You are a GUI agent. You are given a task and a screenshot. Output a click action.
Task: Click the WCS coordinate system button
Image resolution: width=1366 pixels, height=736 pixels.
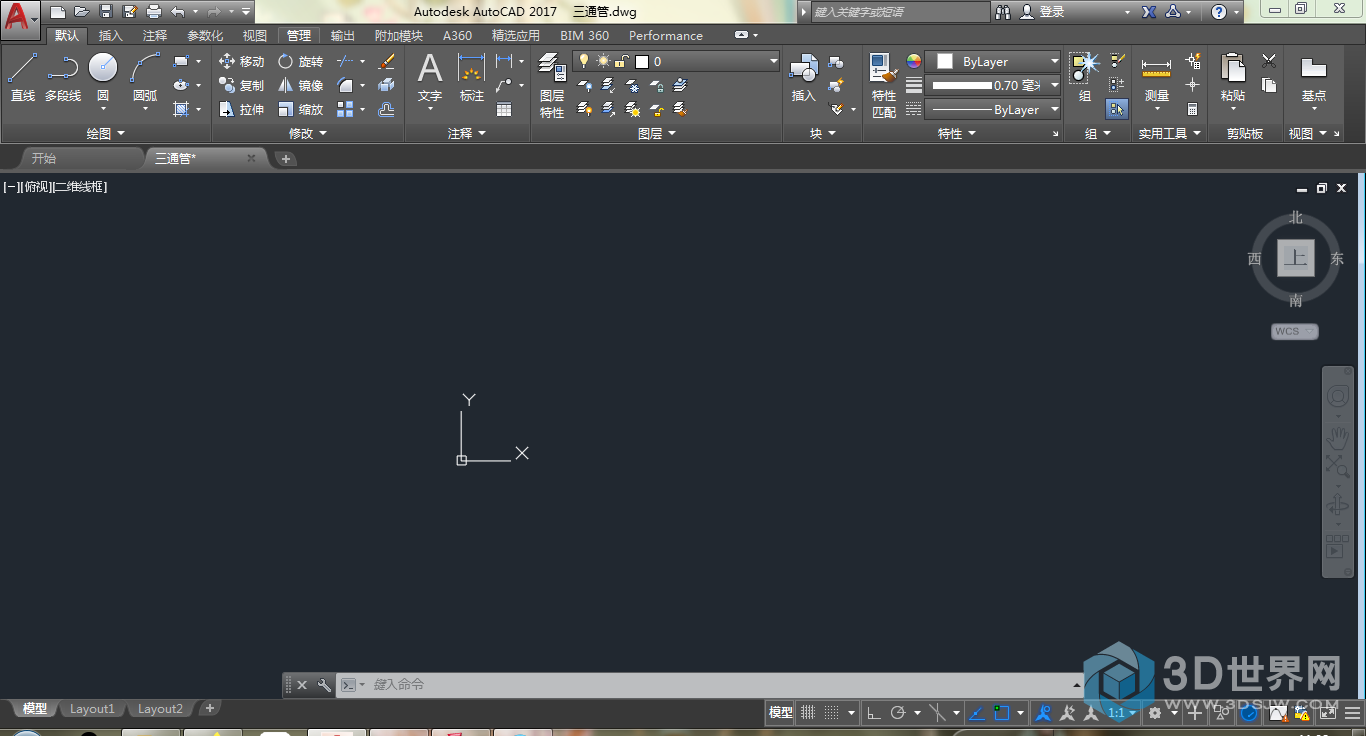(1295, 331)
